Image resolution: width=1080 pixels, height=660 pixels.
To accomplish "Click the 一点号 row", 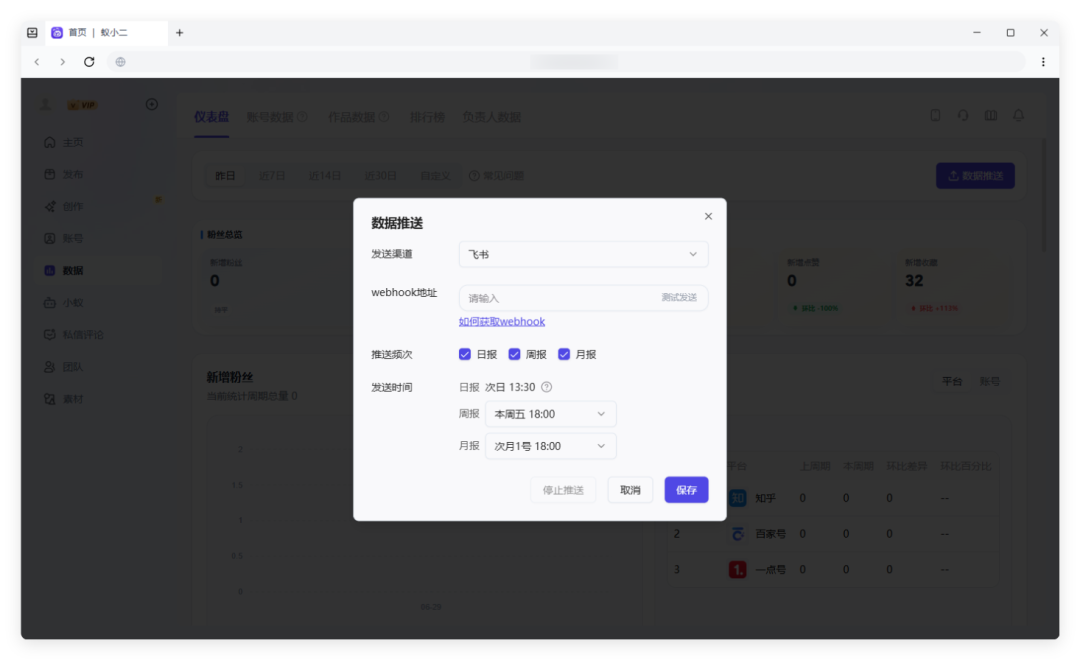I will pos(833,569).
